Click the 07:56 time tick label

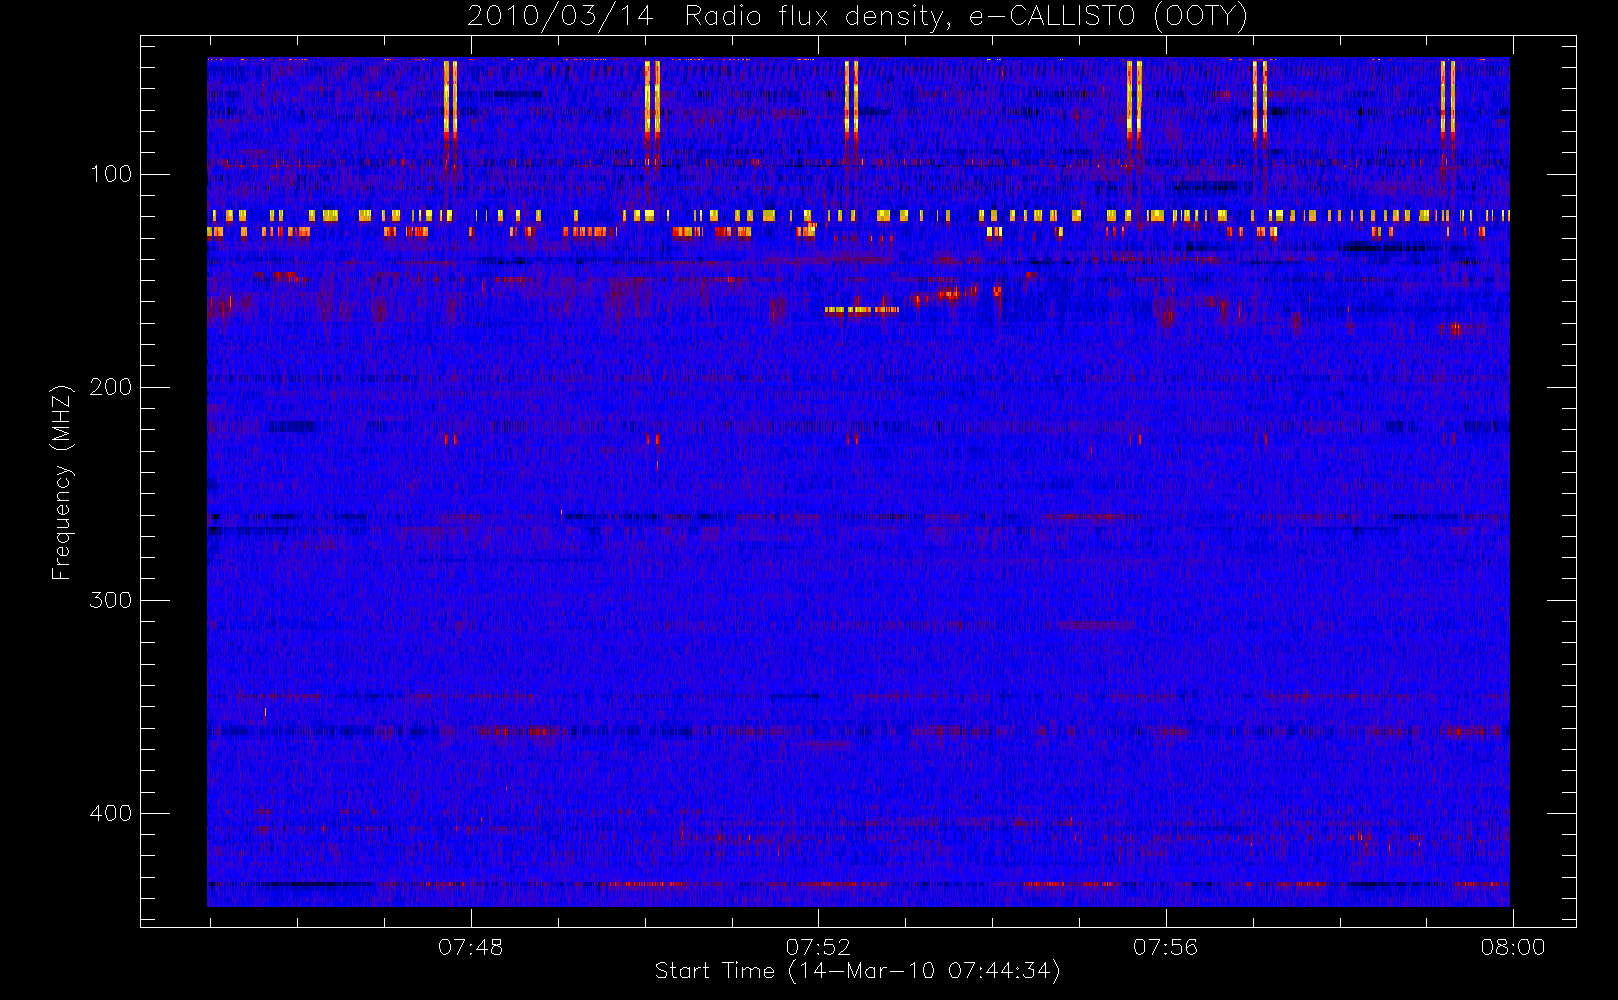(1165, 947)
